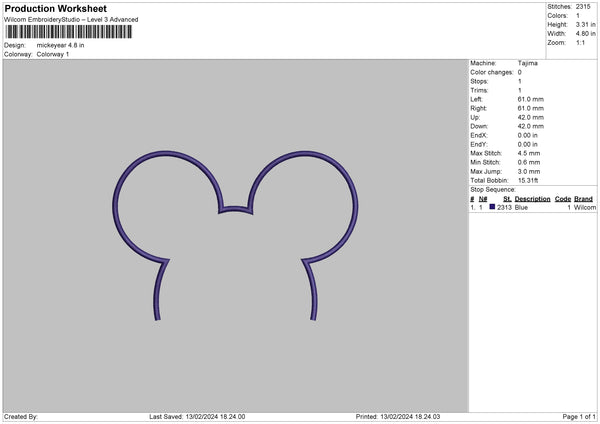Click the Wilcom EmbroideryStudio Level 3 Advanced subtitle

[x=71, y=20]
